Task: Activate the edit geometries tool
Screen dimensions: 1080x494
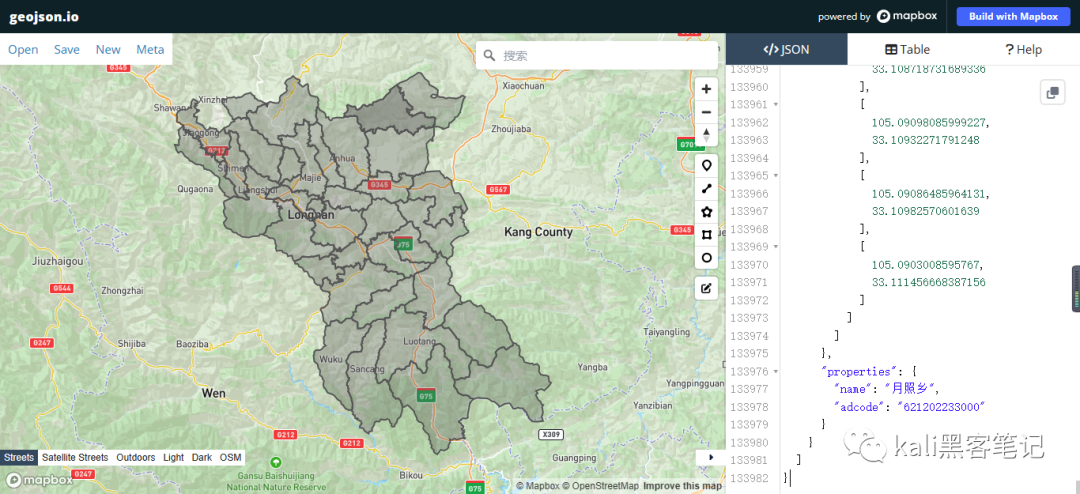Action: pyautogui.click(x=706, y=288)
